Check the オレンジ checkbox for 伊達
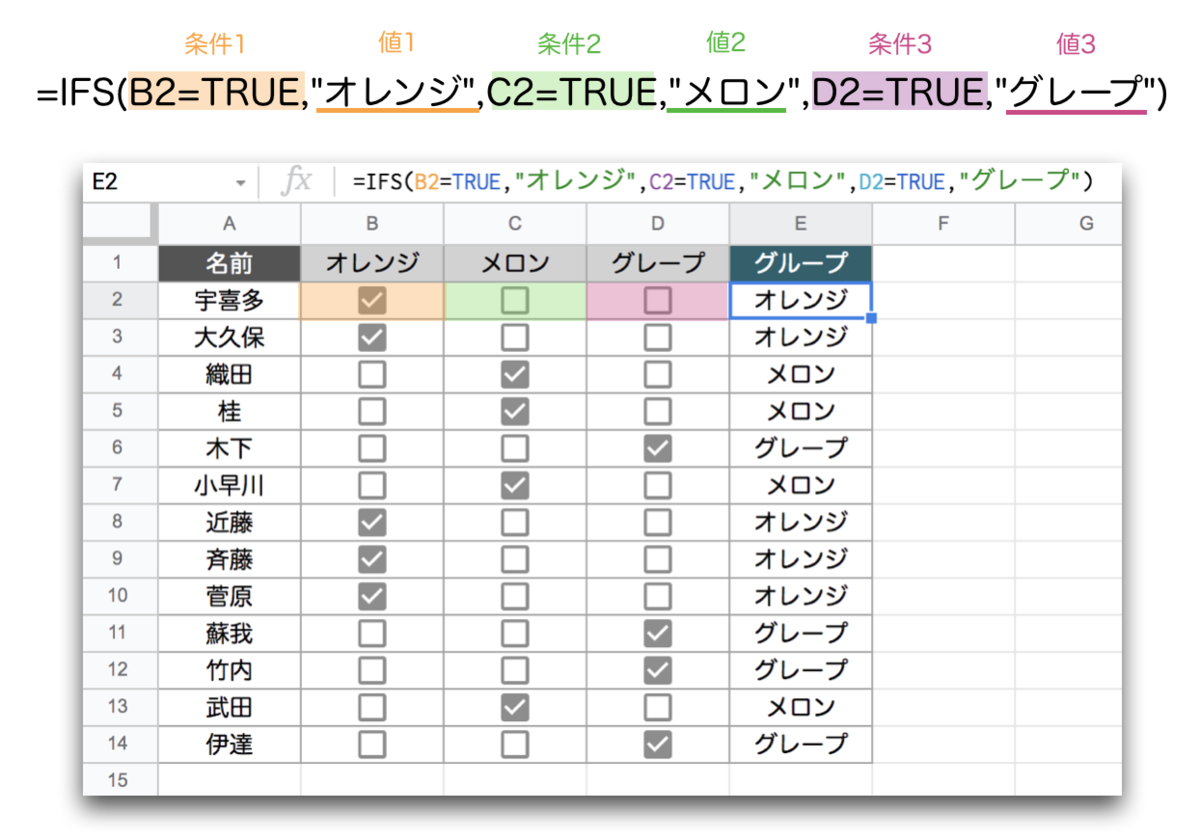 click(x=372, y=743)
